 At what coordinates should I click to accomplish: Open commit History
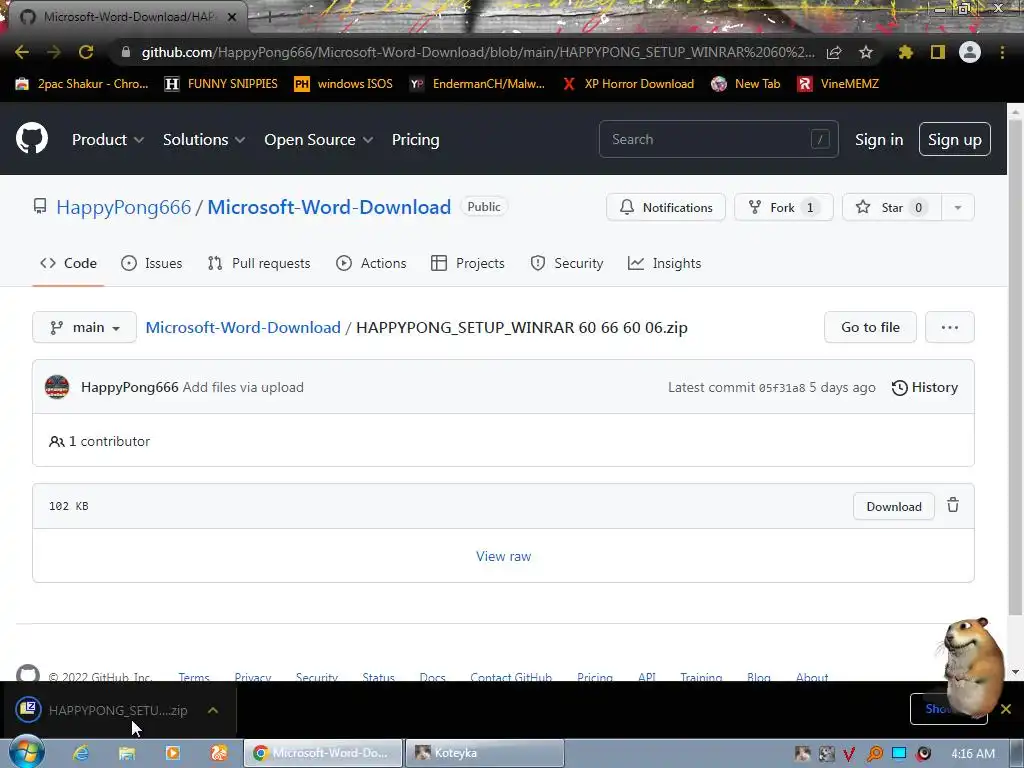pyautogui.click(x=925, y=387)
